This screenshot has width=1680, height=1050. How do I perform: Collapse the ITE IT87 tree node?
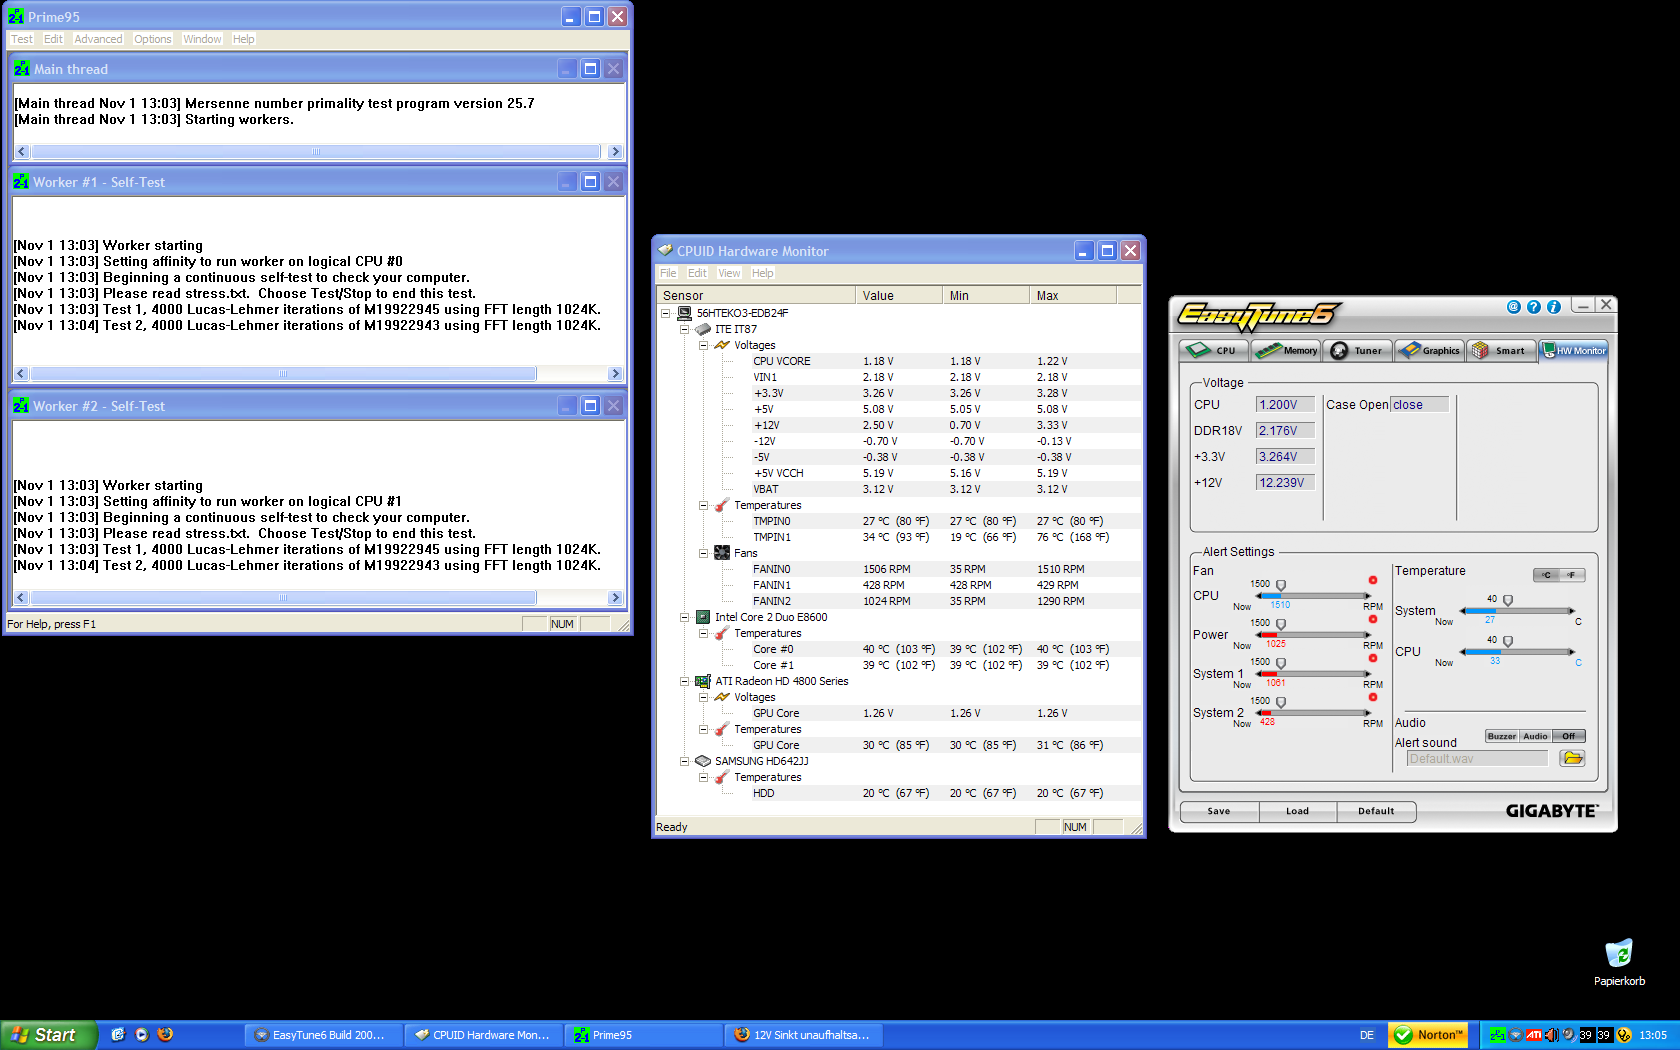(x=685, y=329)
